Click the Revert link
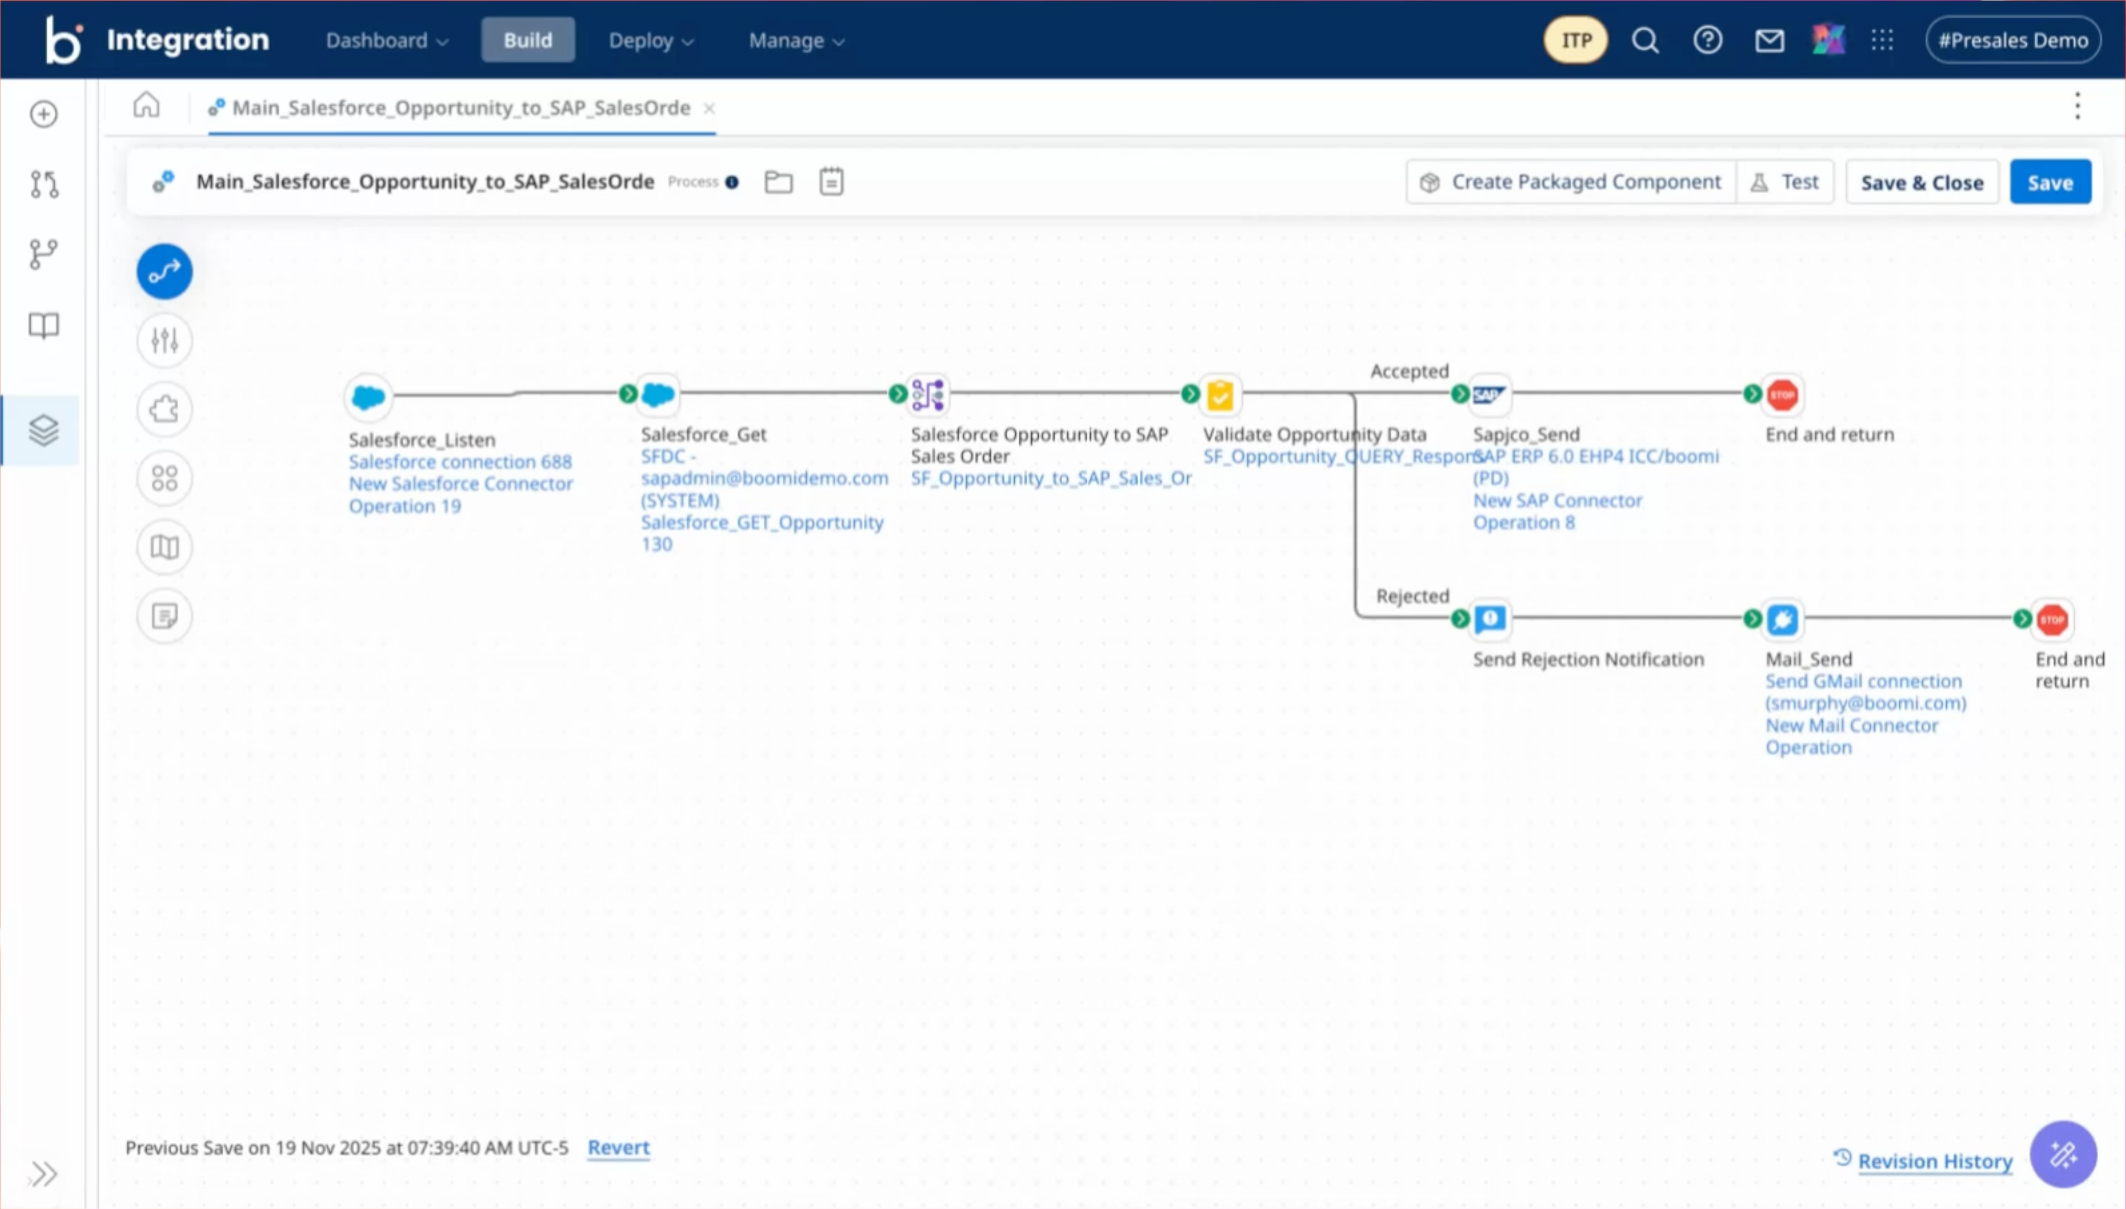The width and height of the screenshot is (2126, 1209). point(618,1148)
